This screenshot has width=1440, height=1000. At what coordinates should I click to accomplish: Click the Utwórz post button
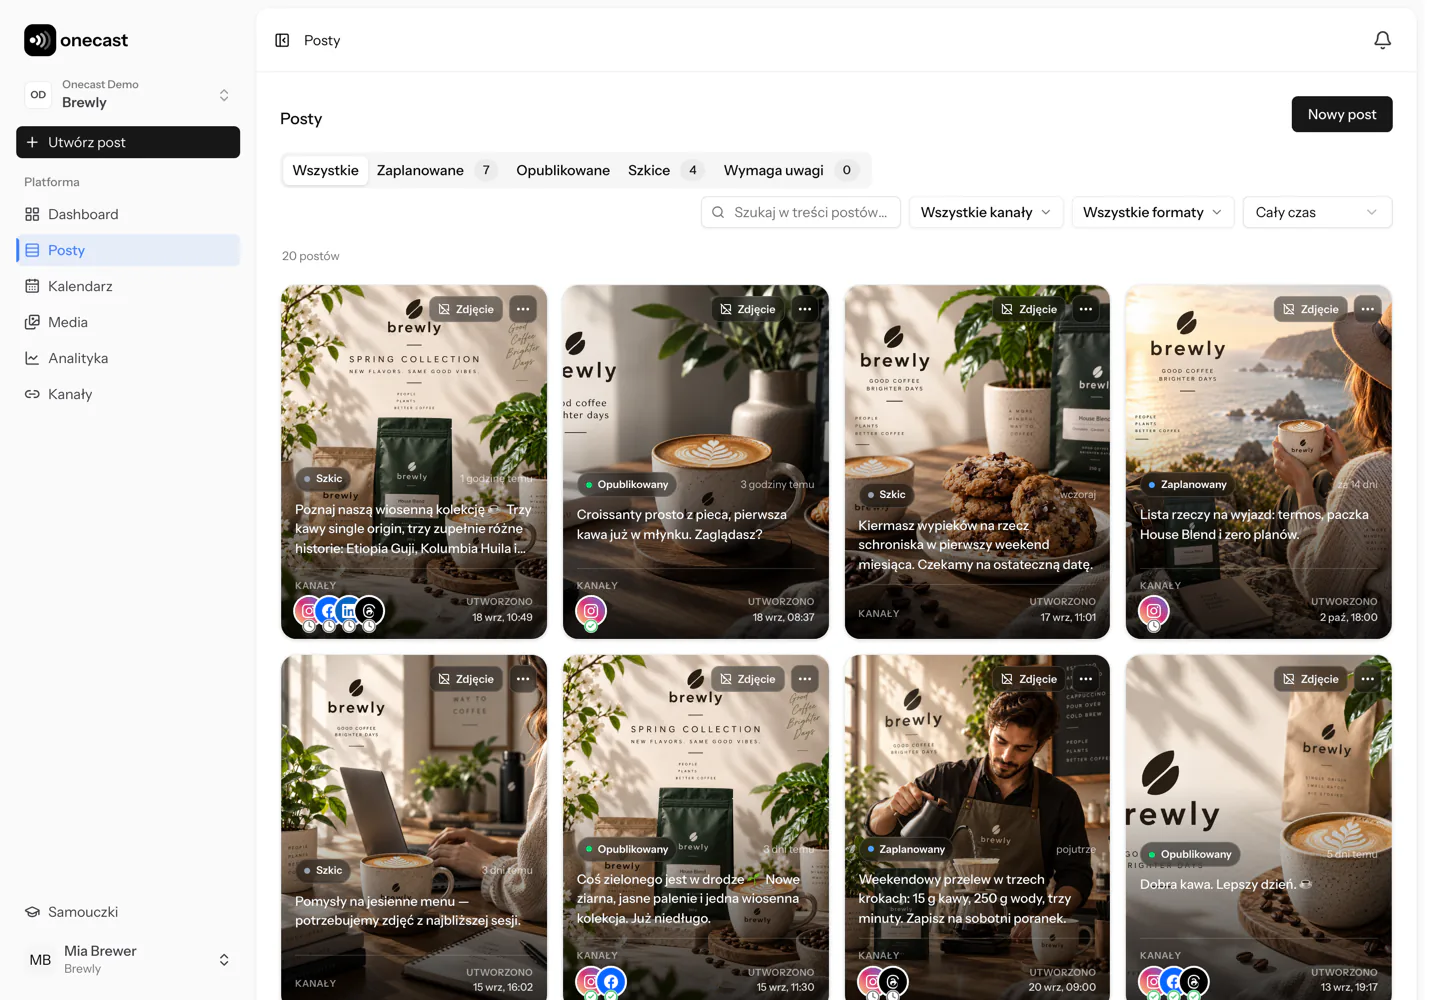128,142
